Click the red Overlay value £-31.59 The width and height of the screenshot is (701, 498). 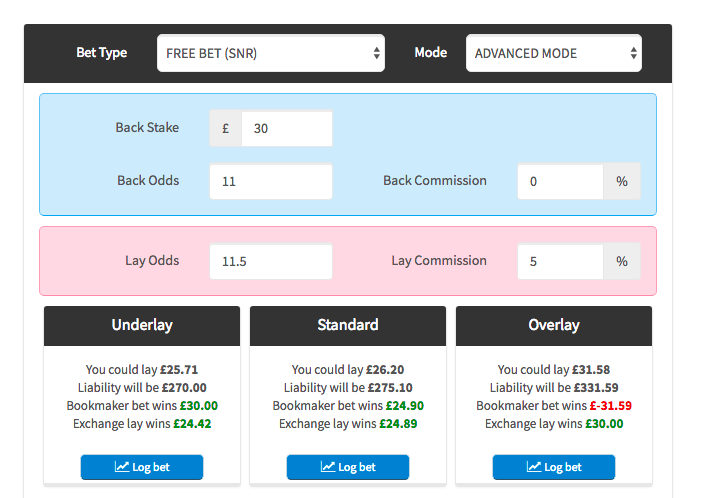point(611,405)
